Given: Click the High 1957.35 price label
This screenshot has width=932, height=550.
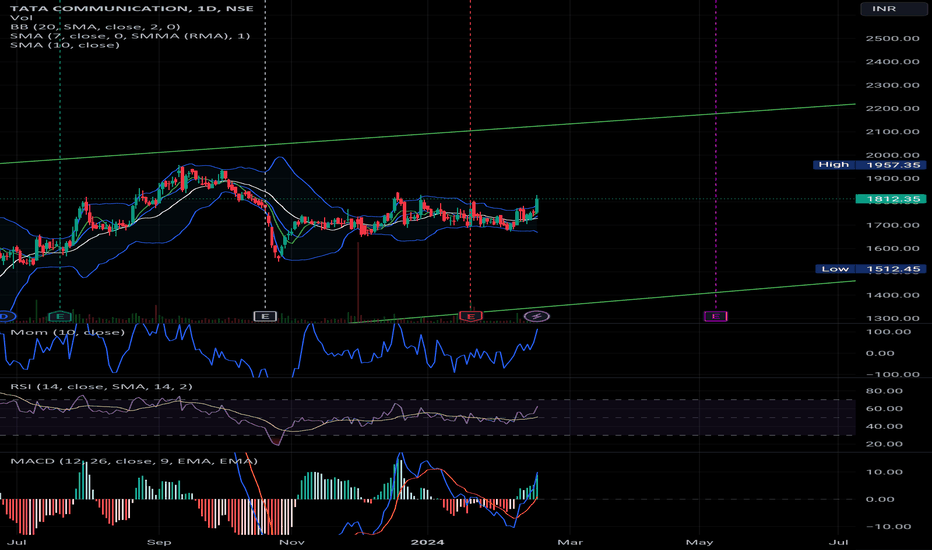Looking at the screenshot, I should (x=870, y=165).
